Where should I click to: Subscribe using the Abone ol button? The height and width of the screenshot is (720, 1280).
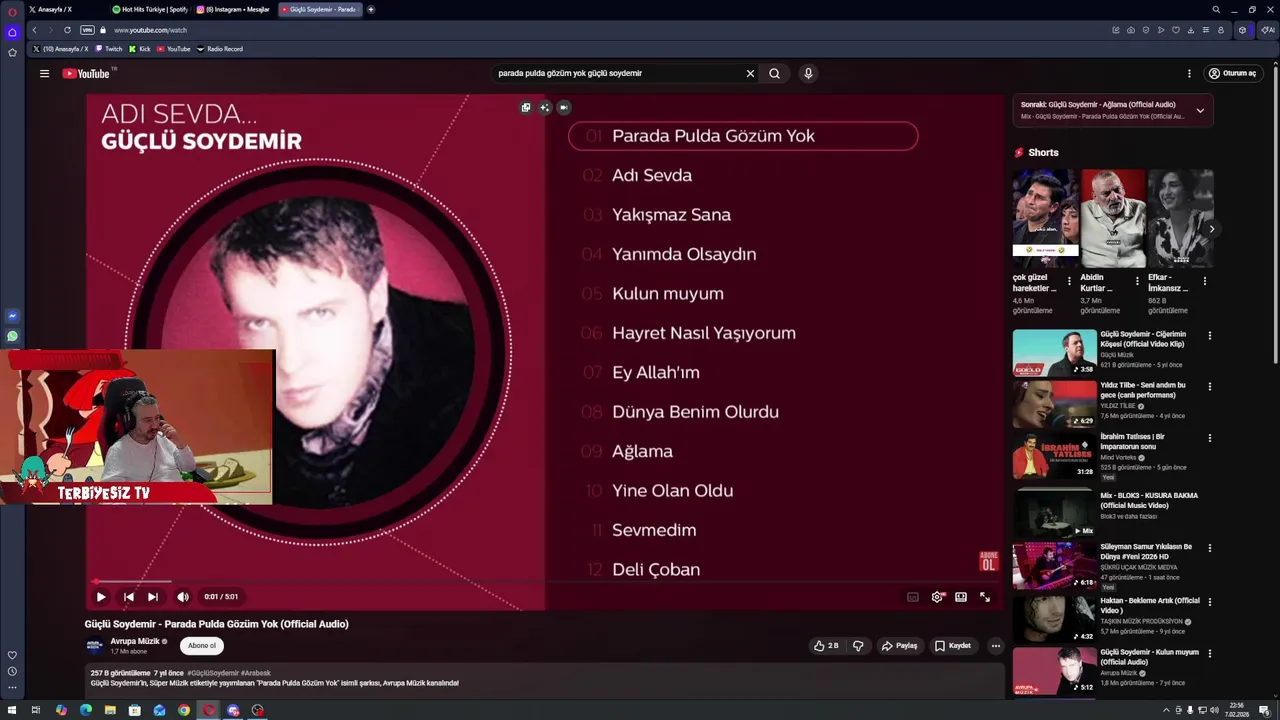point(202,646)
